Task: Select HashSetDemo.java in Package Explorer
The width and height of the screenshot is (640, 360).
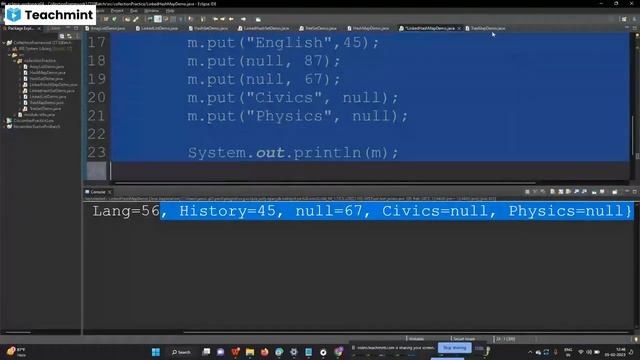Action: point(43,78)
